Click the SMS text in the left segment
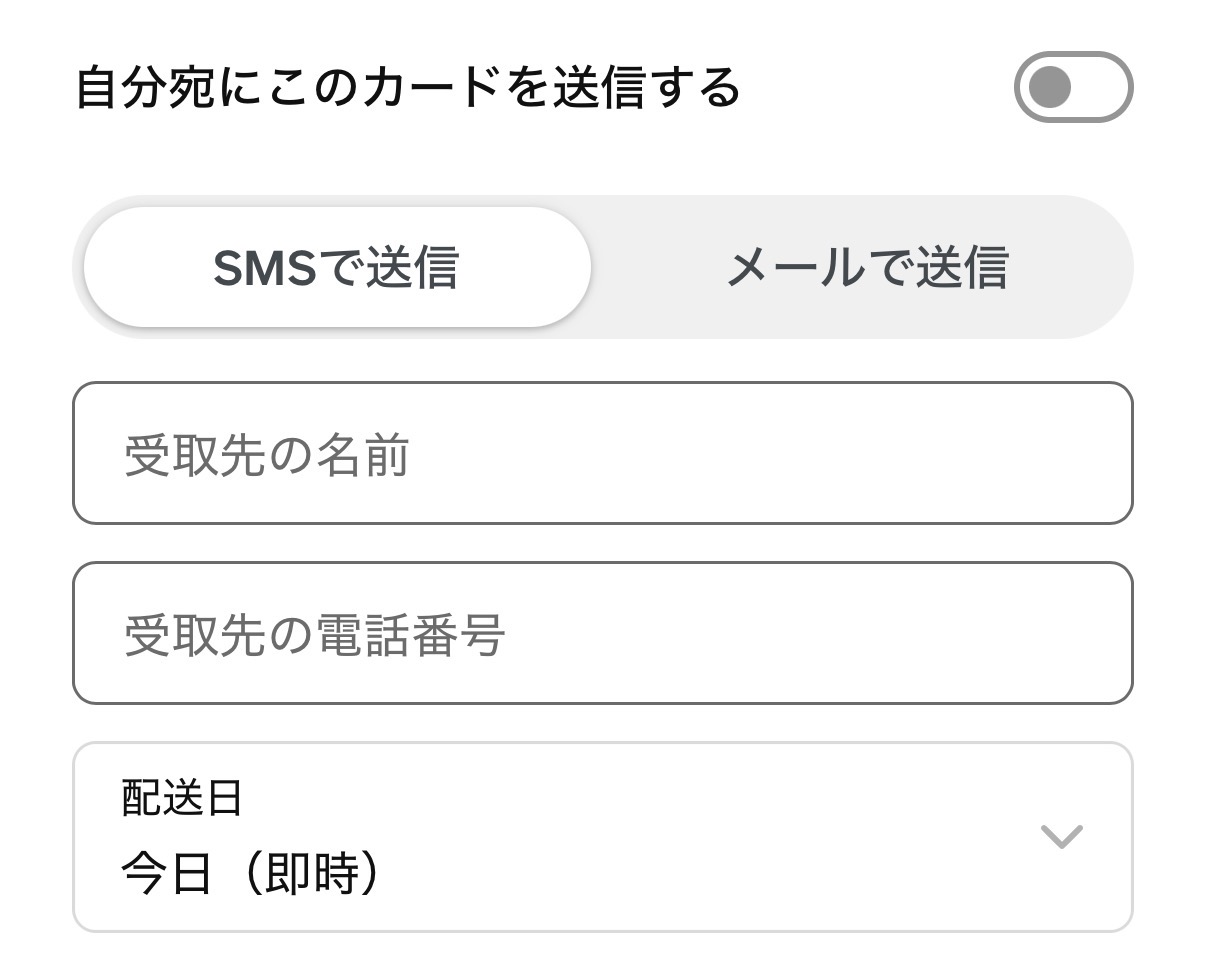The image size is (1206, 967). point(263,268)
